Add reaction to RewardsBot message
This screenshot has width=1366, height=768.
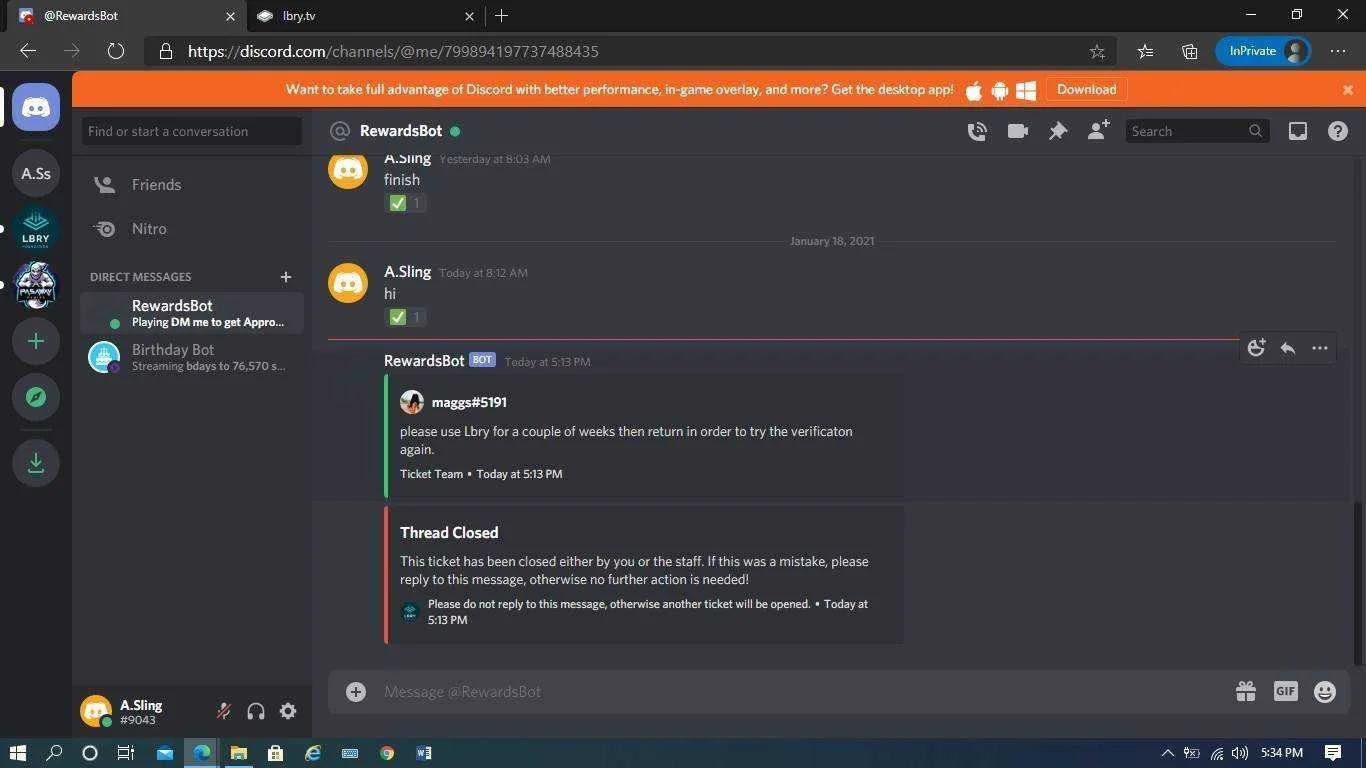[x=1256, y=348]
